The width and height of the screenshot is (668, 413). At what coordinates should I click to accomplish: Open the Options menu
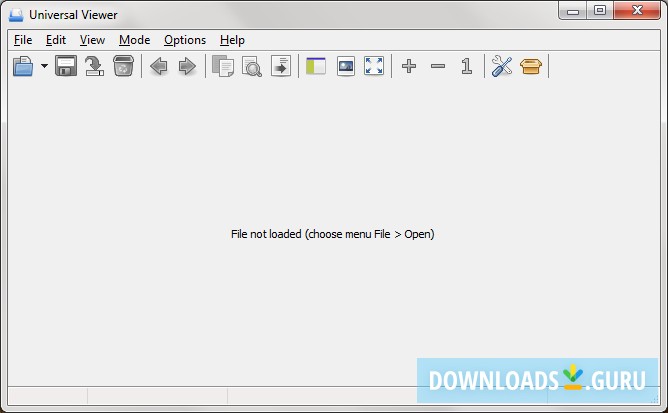185,40
